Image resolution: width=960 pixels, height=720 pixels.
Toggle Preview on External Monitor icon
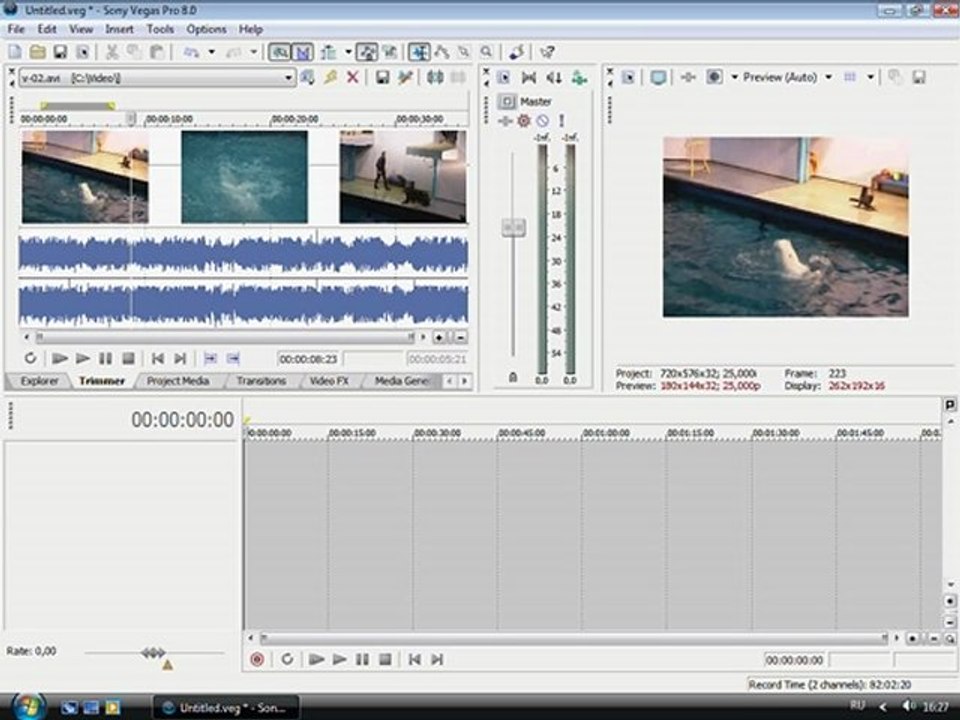tap(658, 77)
